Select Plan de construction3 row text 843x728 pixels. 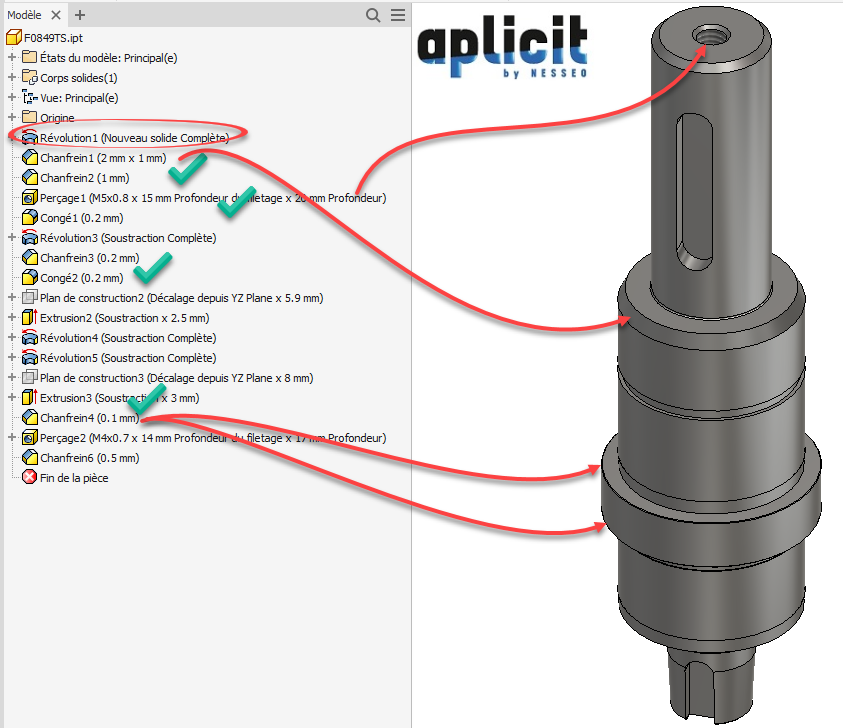(x=176, y=378)
